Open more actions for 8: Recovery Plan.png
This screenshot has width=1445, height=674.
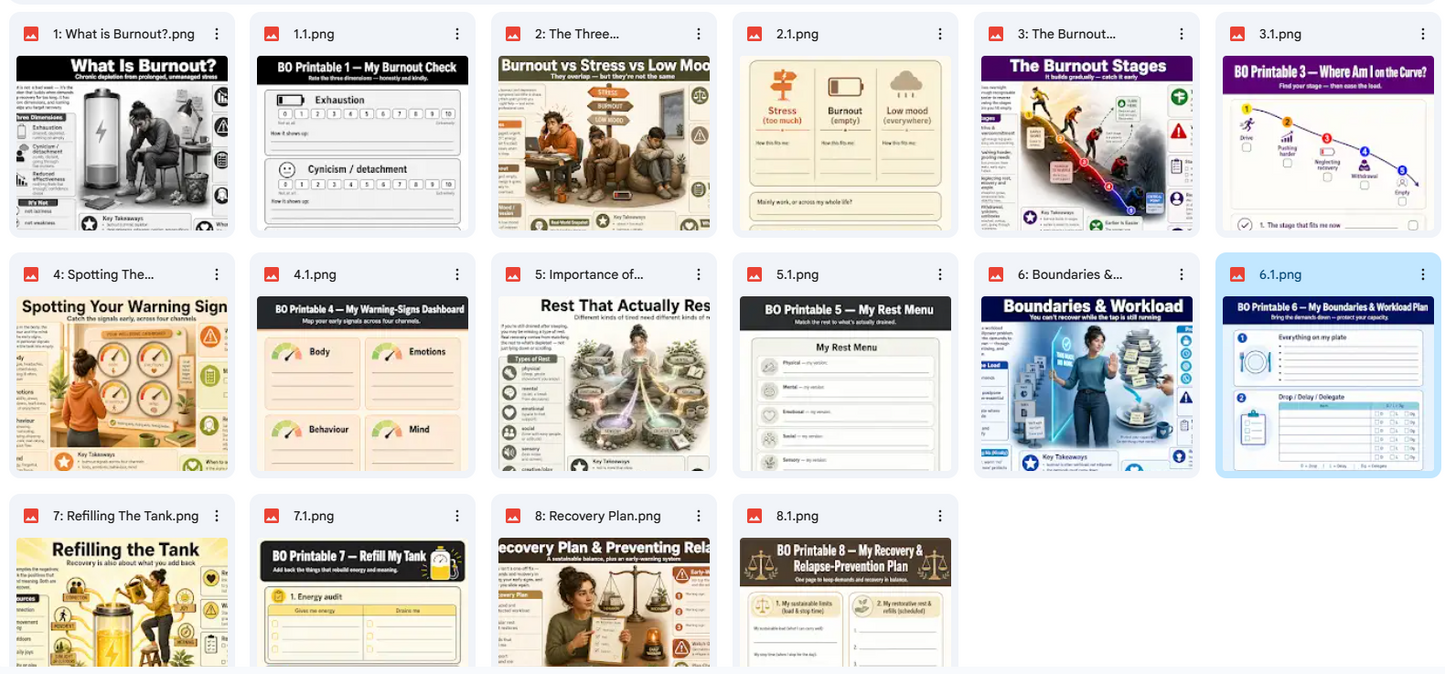tap(699, 516)
